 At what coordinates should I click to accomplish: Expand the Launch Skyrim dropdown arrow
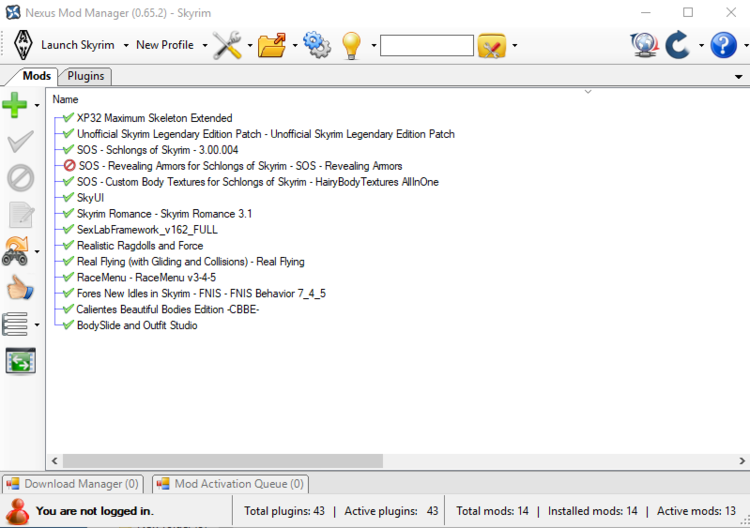pos(126,45)
